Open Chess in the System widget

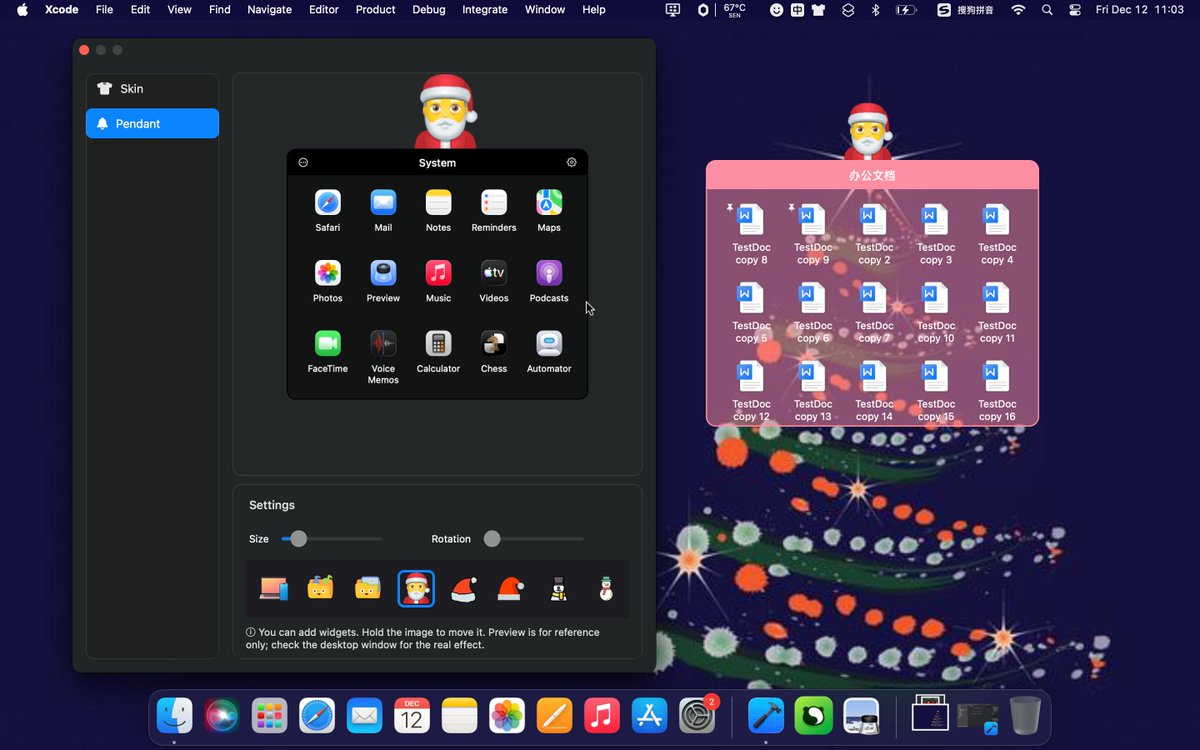pos(494,344)
